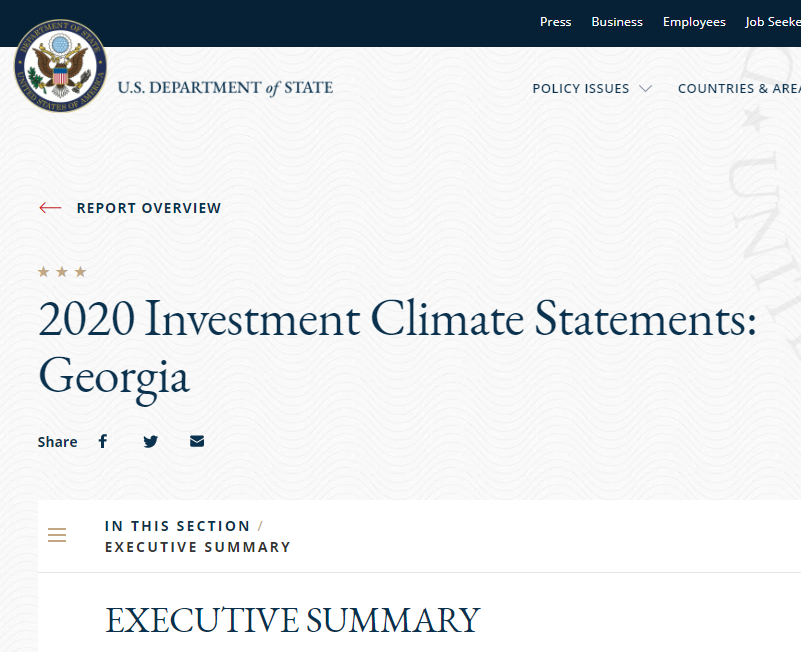The height and width of the screenshot is (652, 801).
Task: Open the Job Seekers link
Action: coord(773,22)
